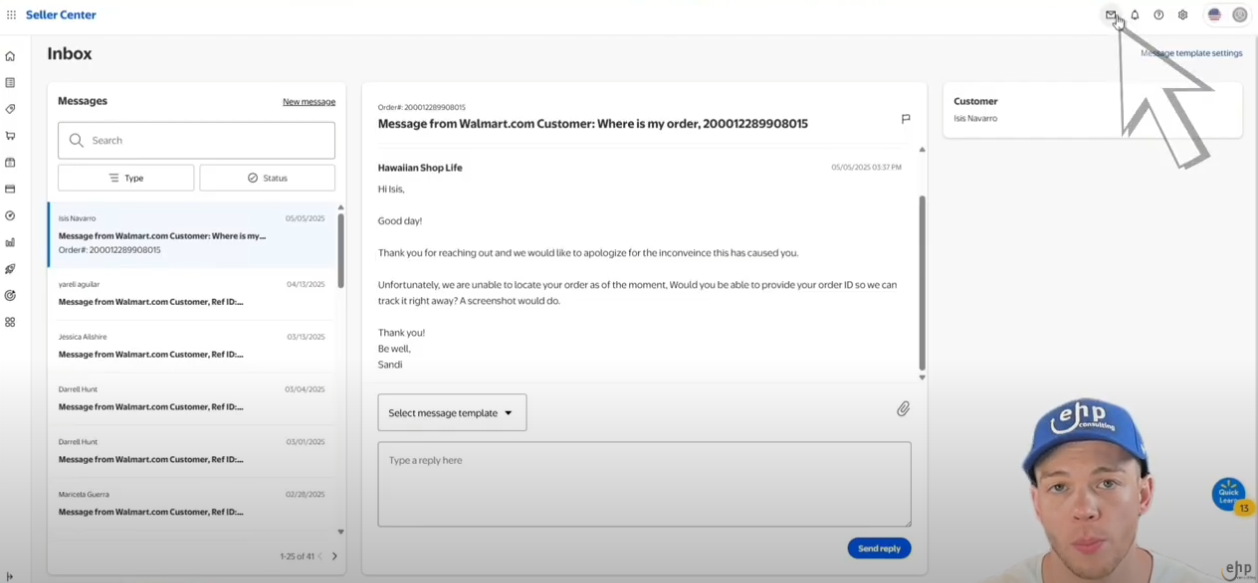This screenshot has height=583, width=1258.
Task: Start a New message
Action: [x=309, y=101]
